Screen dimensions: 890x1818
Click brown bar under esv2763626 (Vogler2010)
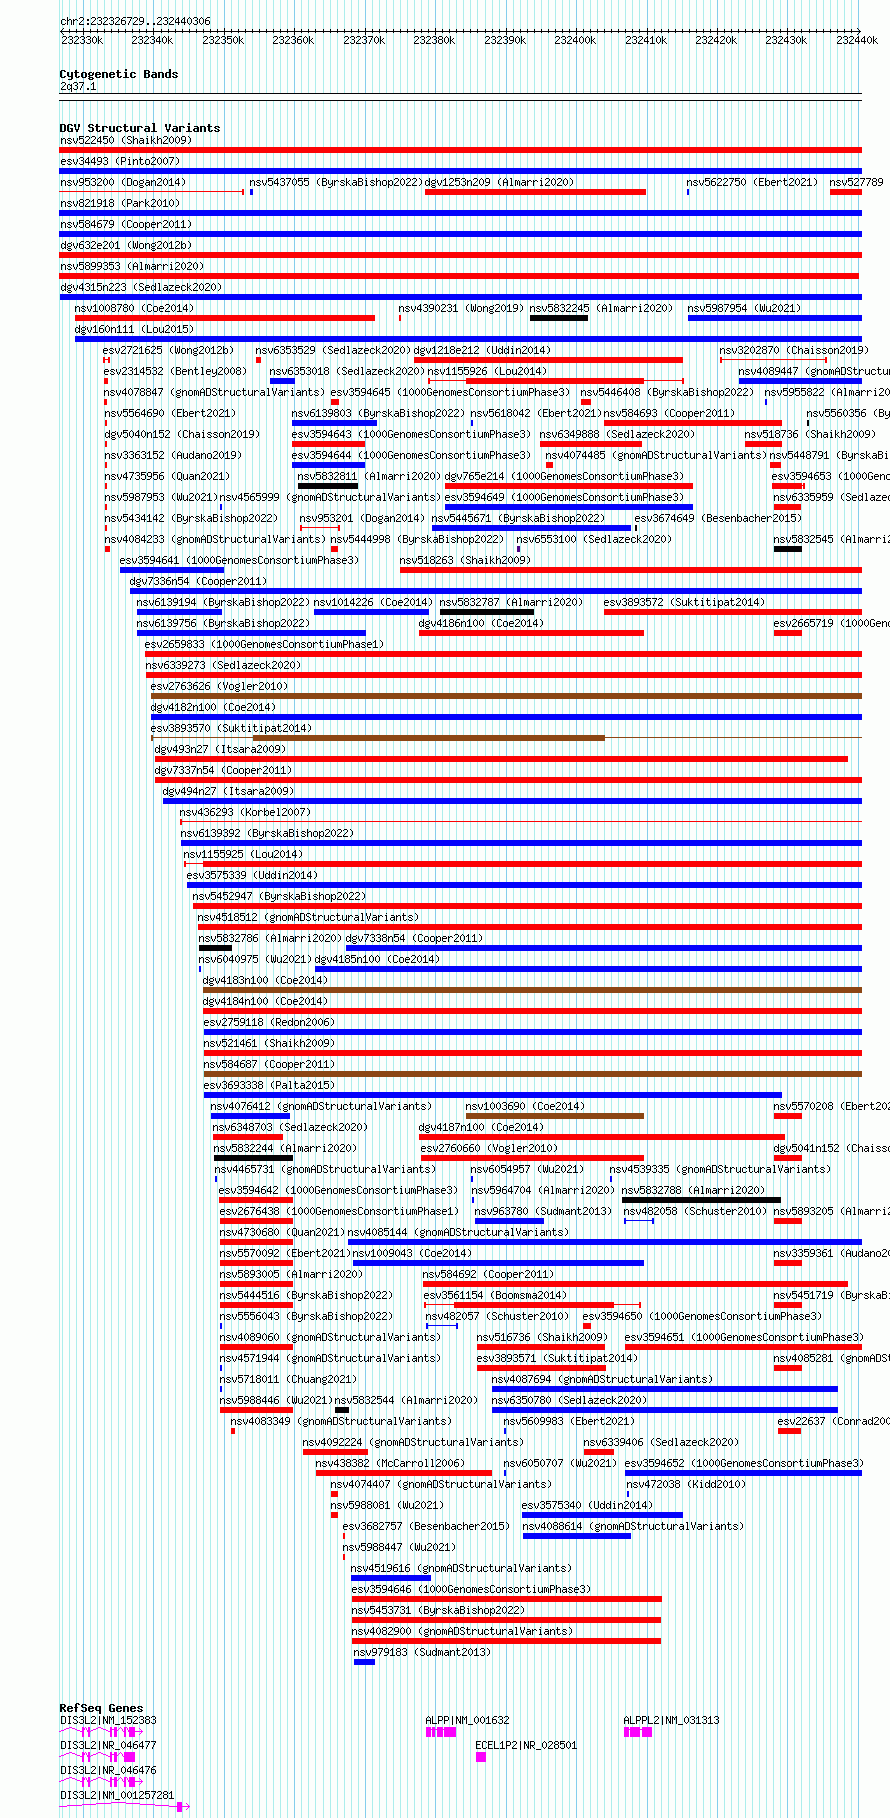pos(506,696)
